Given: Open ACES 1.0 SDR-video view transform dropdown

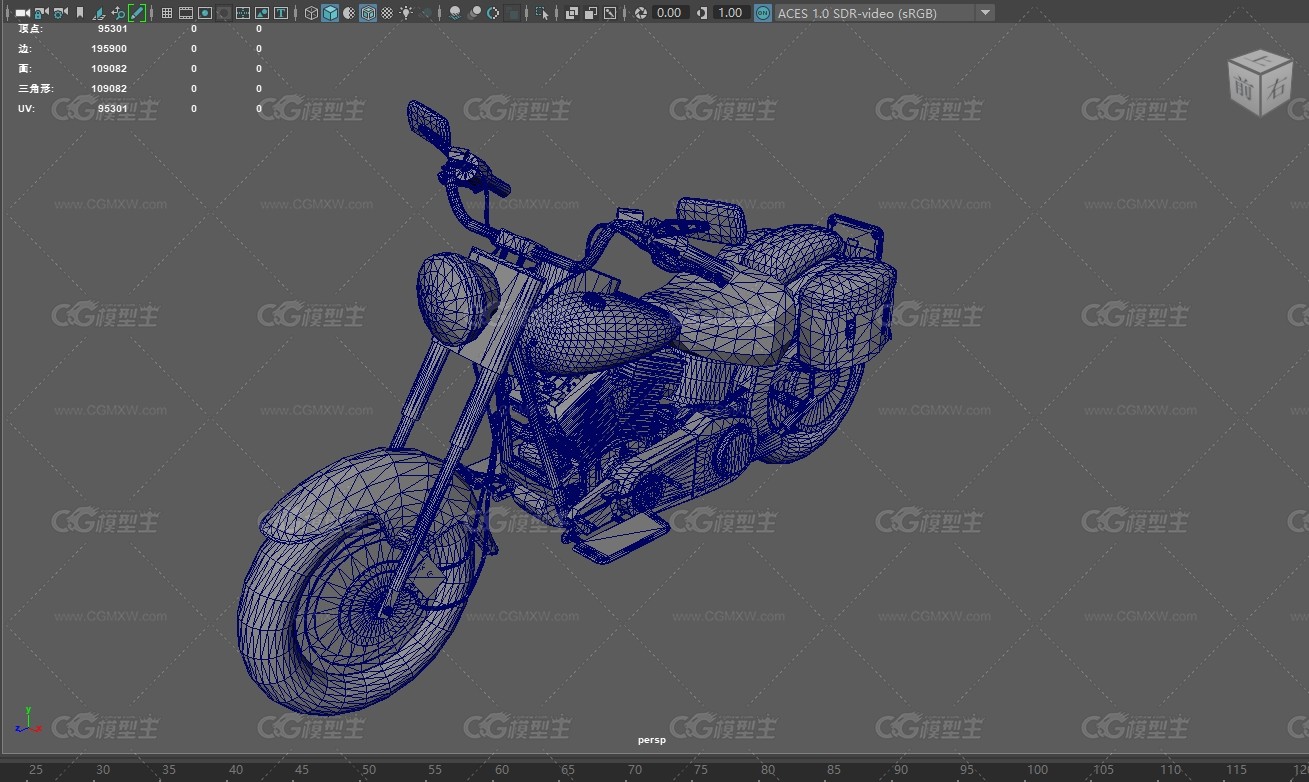Looking at the screenshot, I should (x=884, y=13).
